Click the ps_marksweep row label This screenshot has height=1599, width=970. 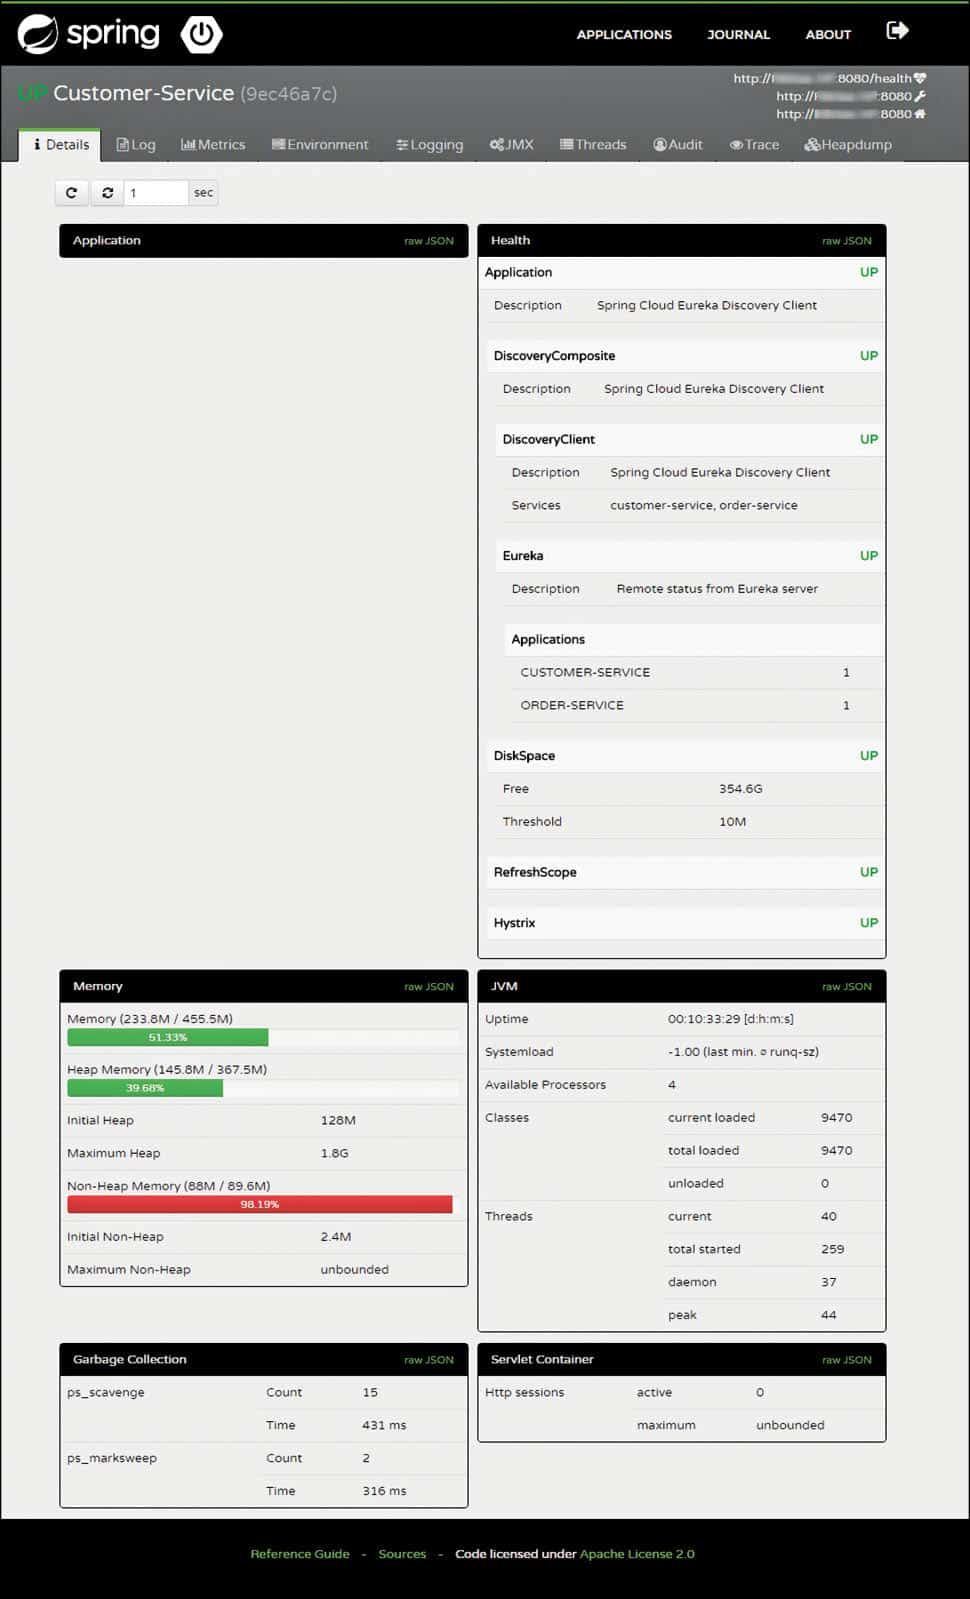[112, 1459]
